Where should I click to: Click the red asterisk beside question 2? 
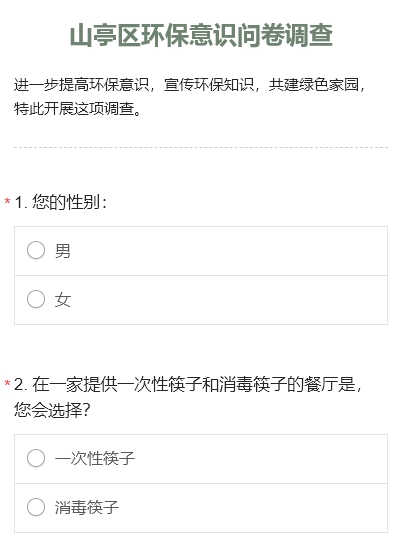[x=7, y=383]
